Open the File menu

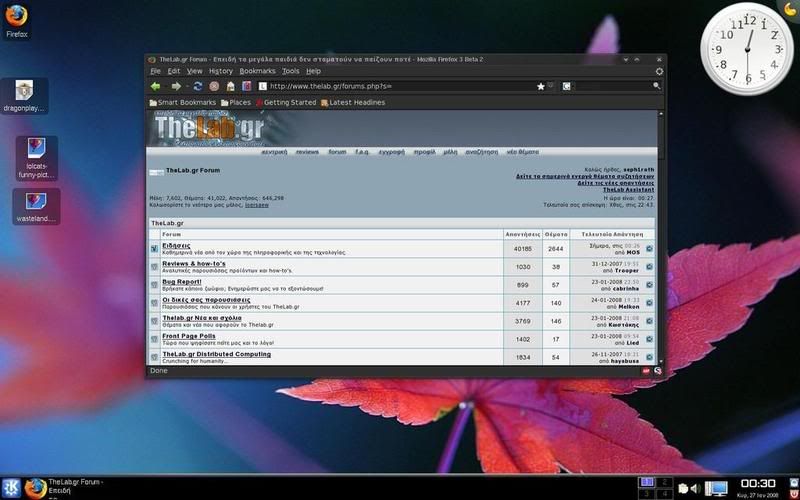click(x=156, y=71)
